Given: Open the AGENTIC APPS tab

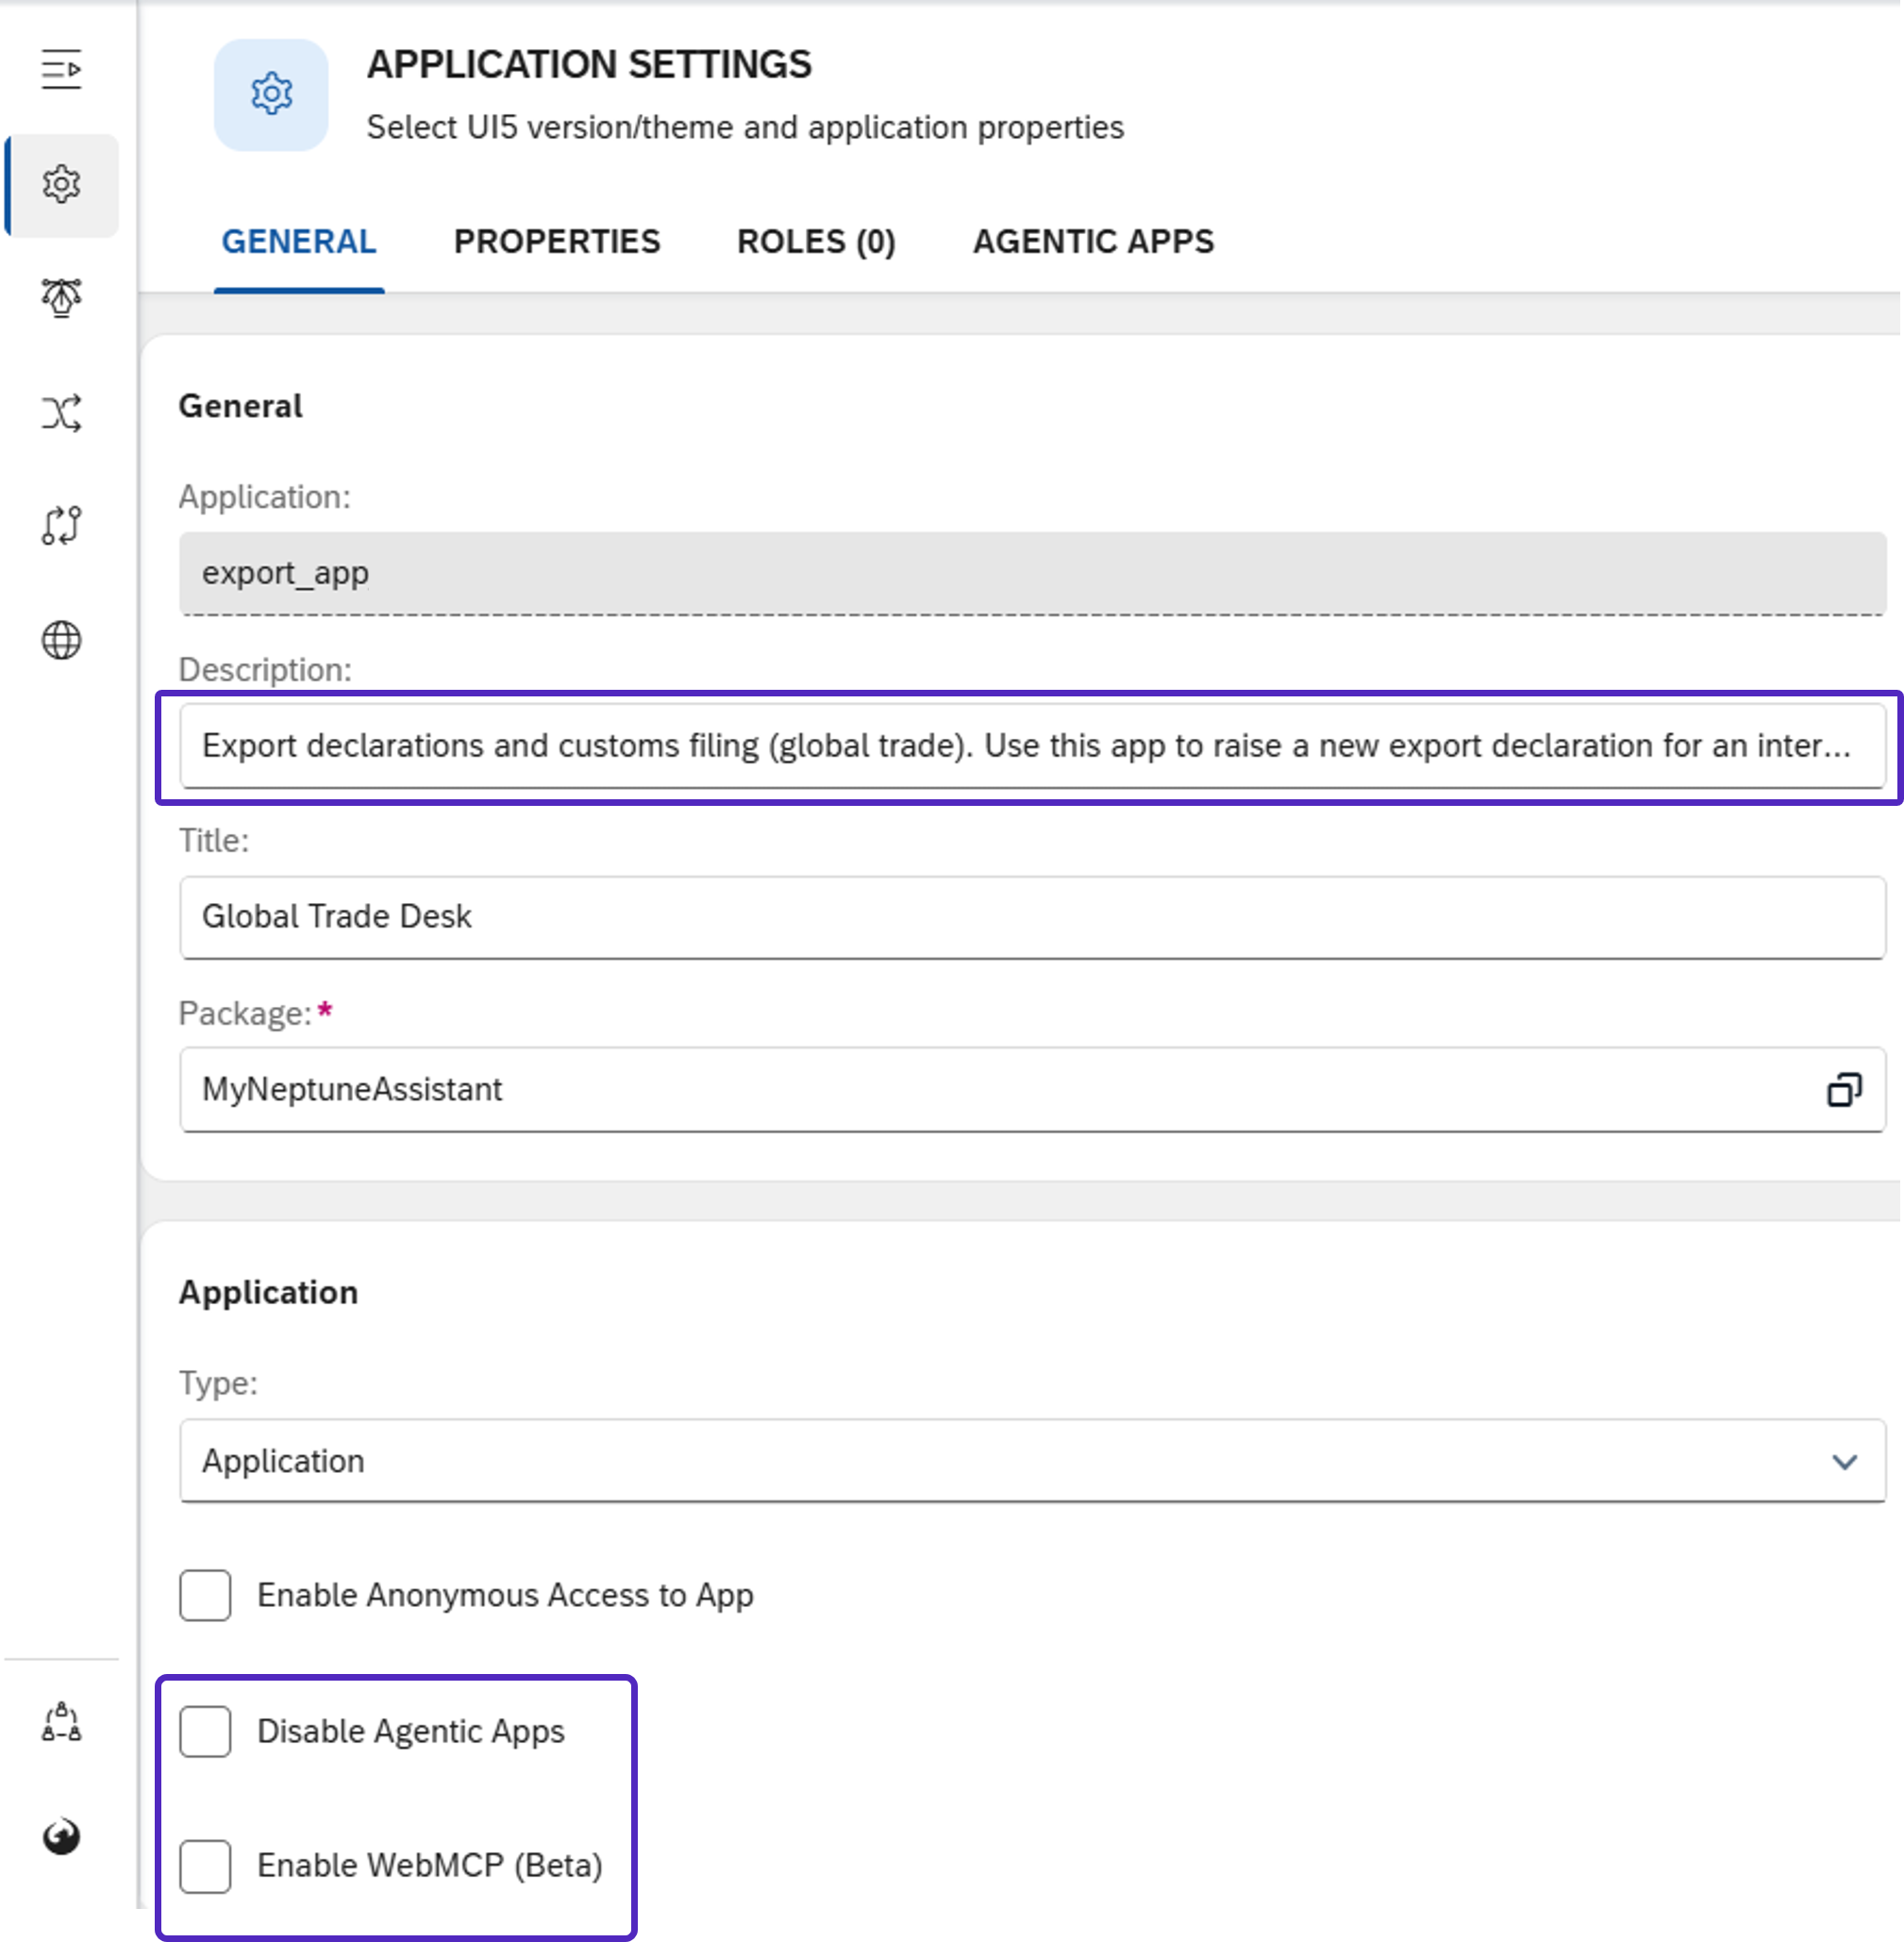Looking at the screenshot, I should point(1093,242).
